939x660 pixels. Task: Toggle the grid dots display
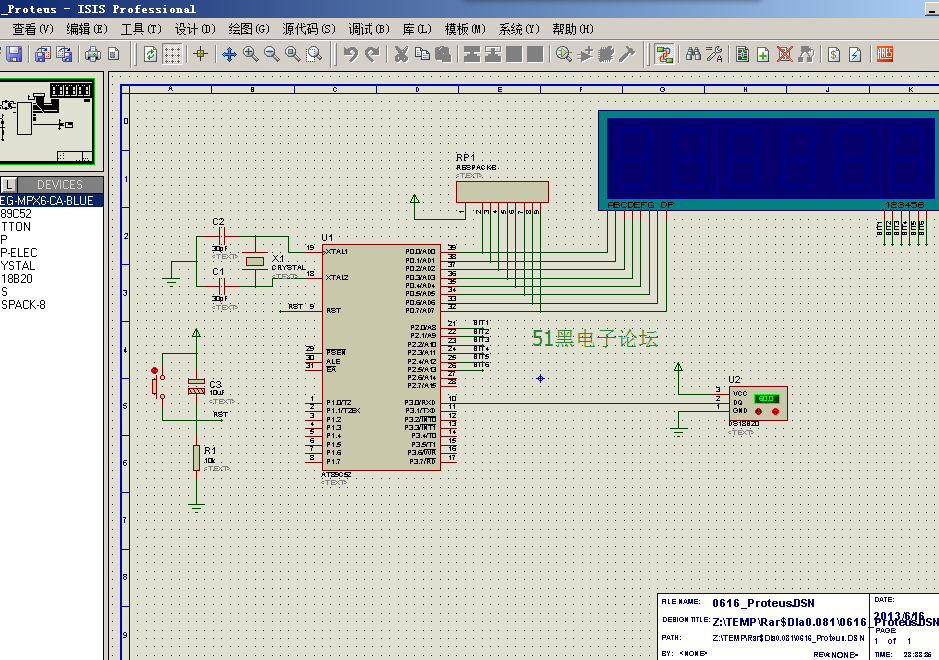coord(172,55)
